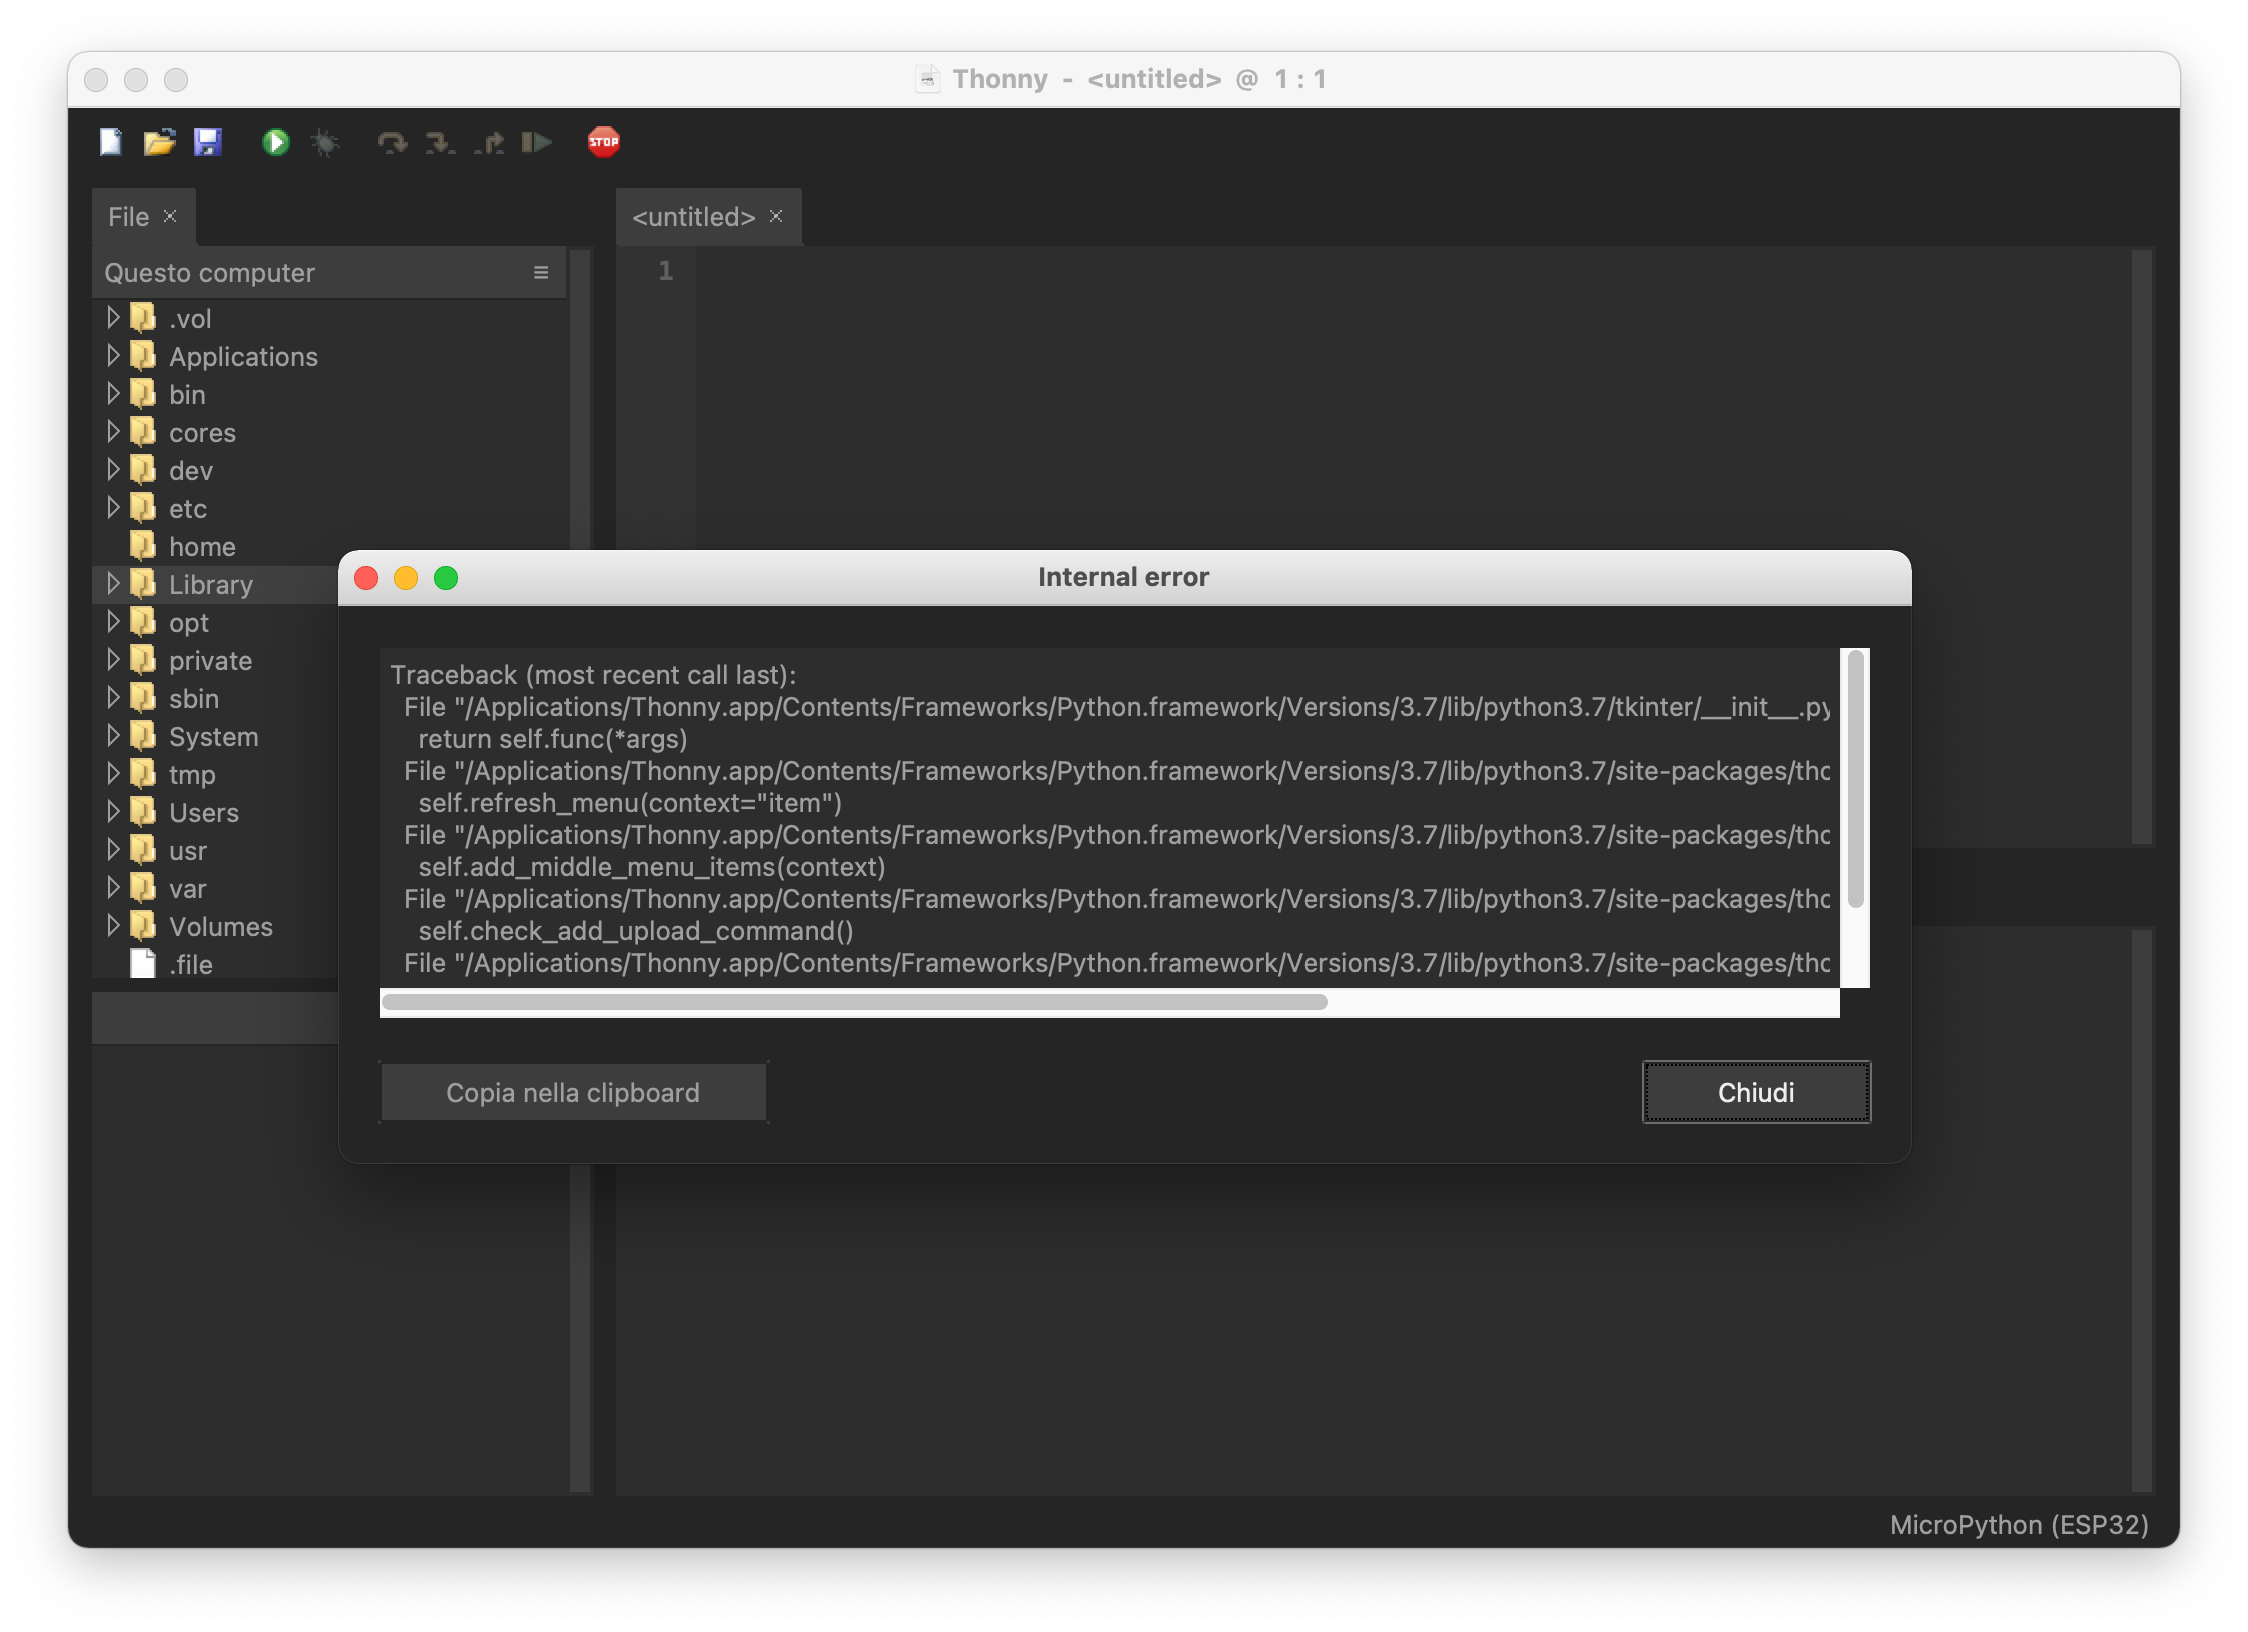Expand the Volumes folder
The width and height of the screenshot is (2248, 1632).
[x=113, y=926]
